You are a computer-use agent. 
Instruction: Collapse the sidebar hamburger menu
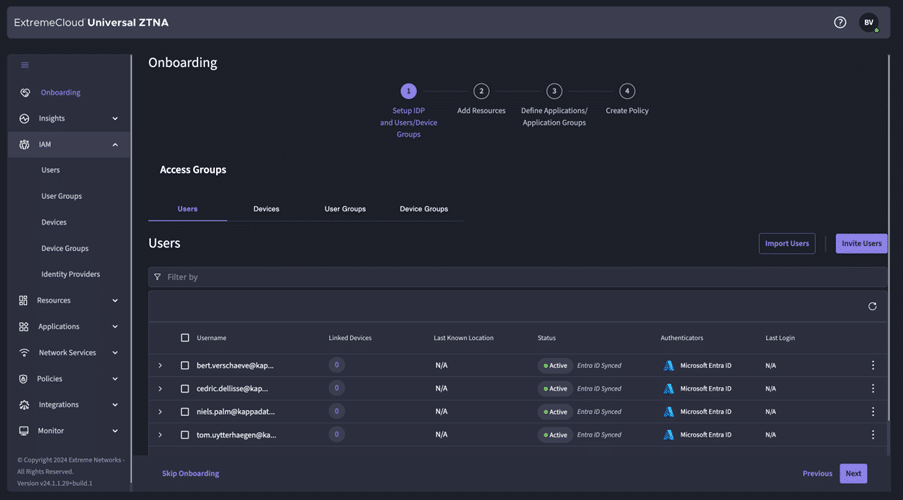pos(25,65)
